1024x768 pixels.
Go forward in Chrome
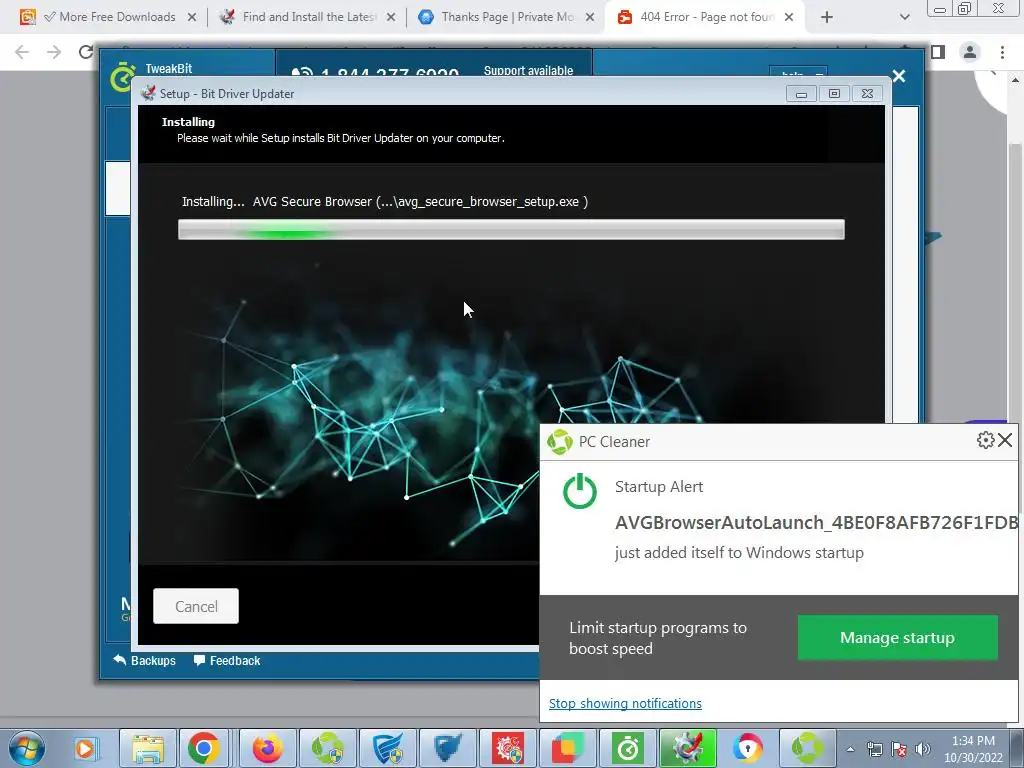54,52
